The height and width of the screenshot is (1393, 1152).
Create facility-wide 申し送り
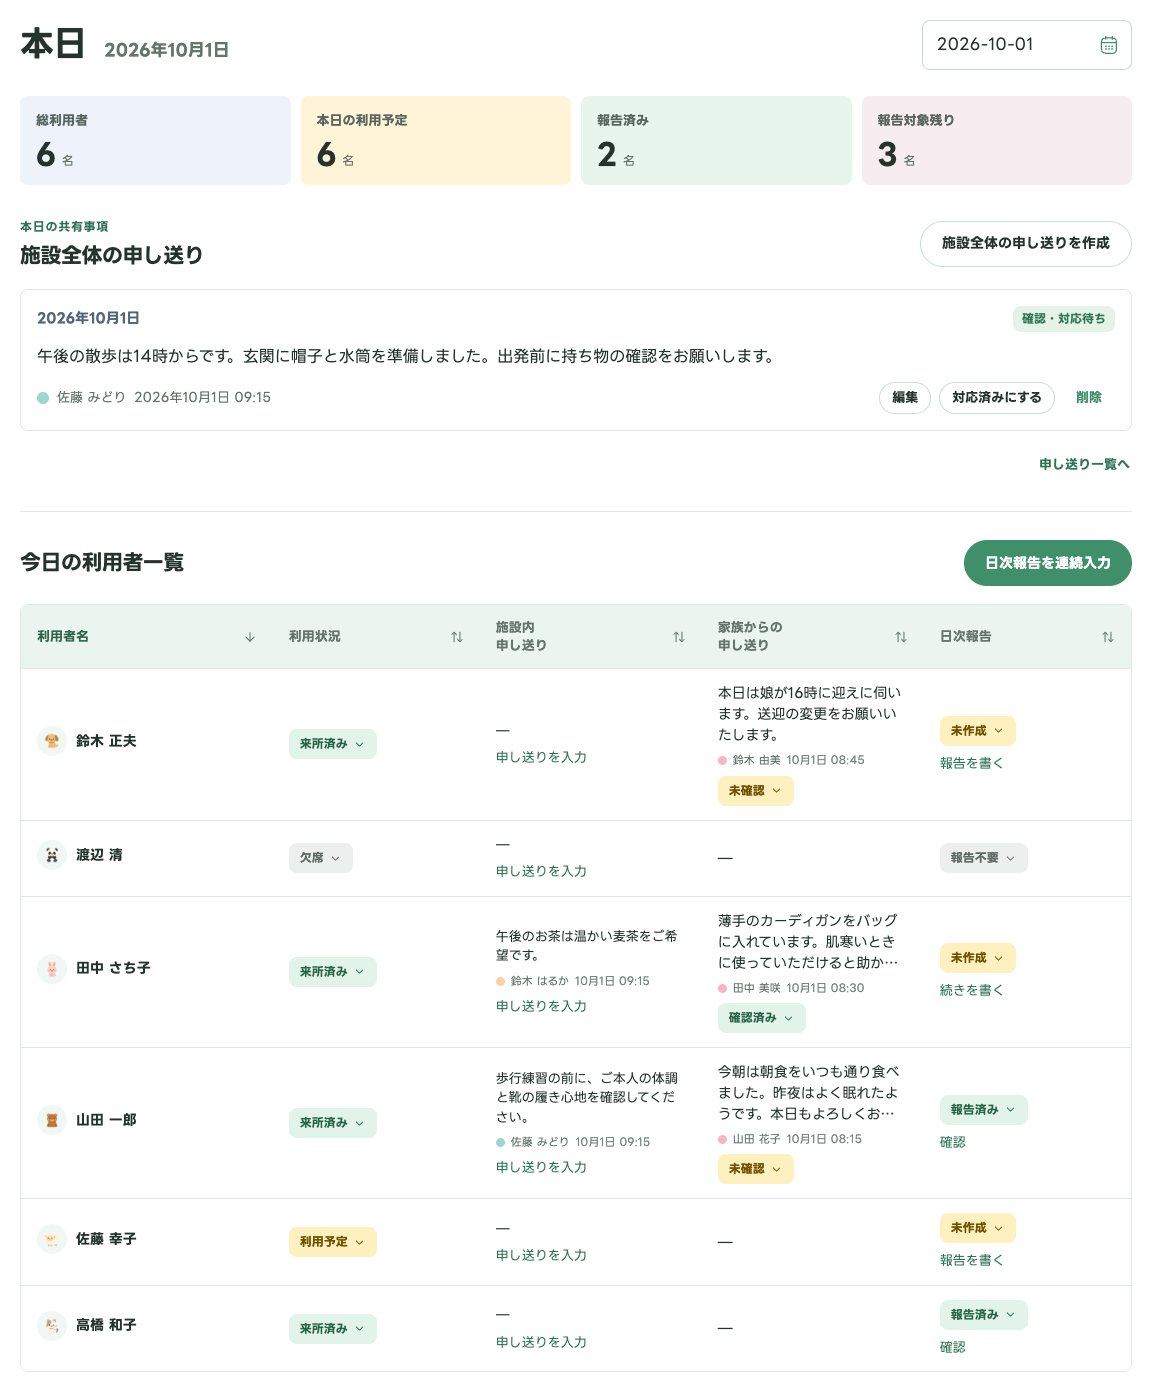click(x=1026, y=244)
